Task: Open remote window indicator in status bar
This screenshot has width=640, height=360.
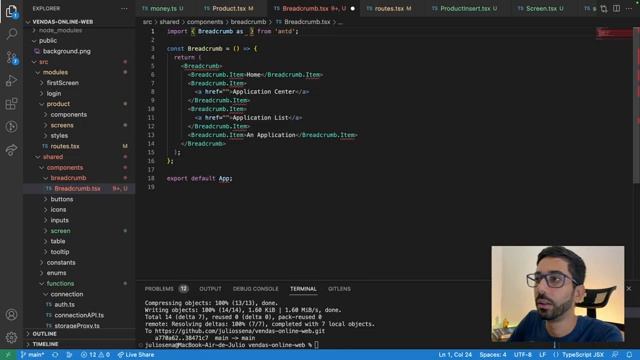Action: [8, 355]
